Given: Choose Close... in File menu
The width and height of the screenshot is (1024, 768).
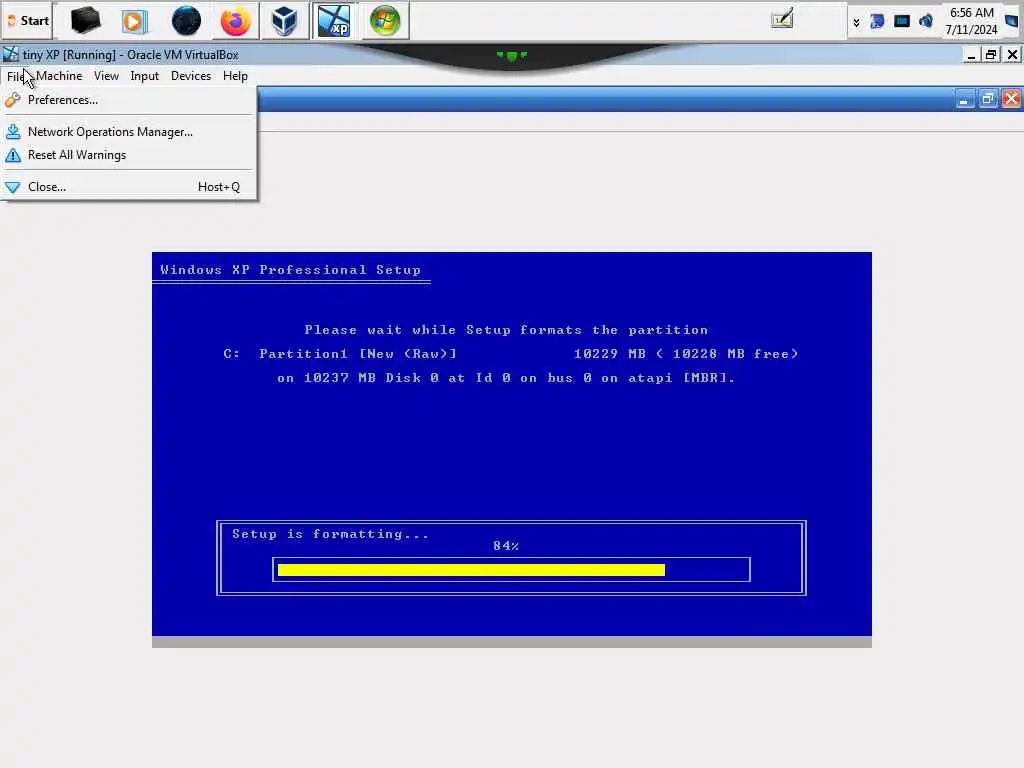Looking at the screenshot, I should pos(129,187).
